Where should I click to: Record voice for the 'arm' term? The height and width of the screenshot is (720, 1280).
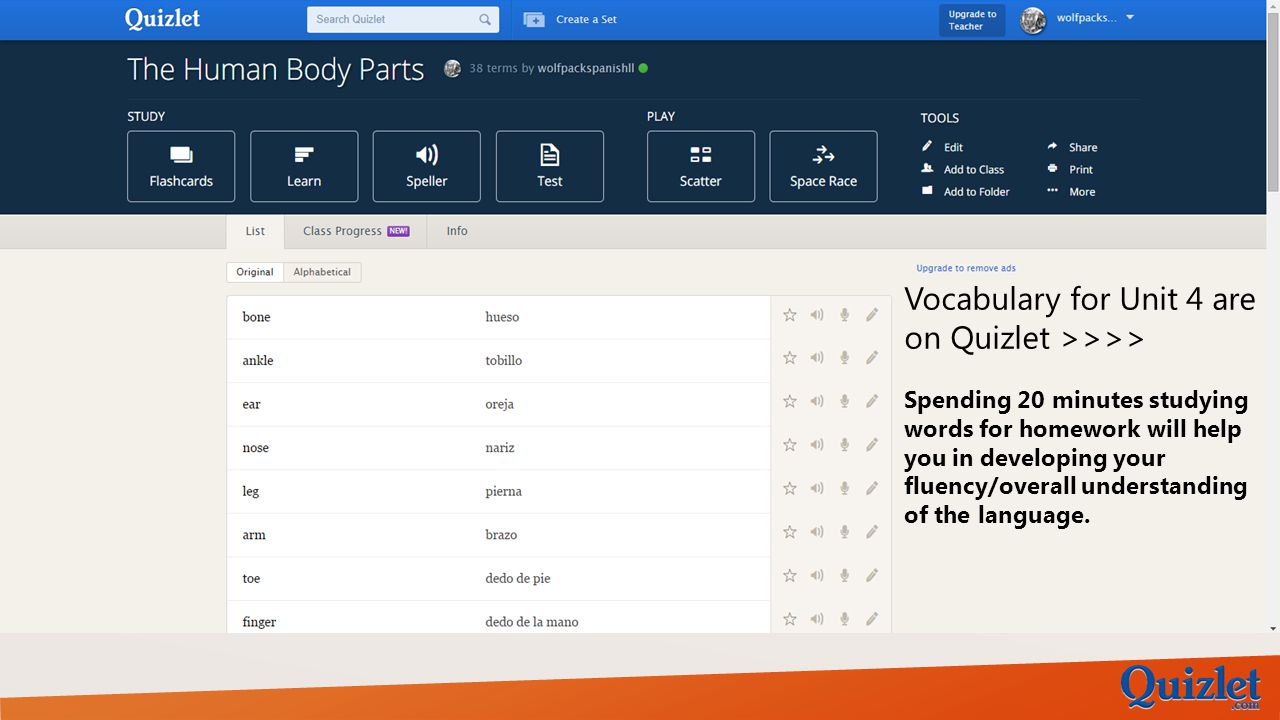844,532
